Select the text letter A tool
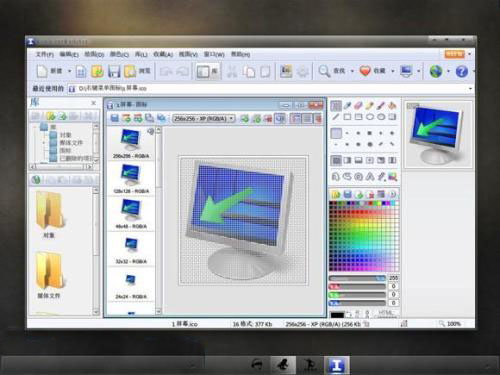 tap(370, 177)
